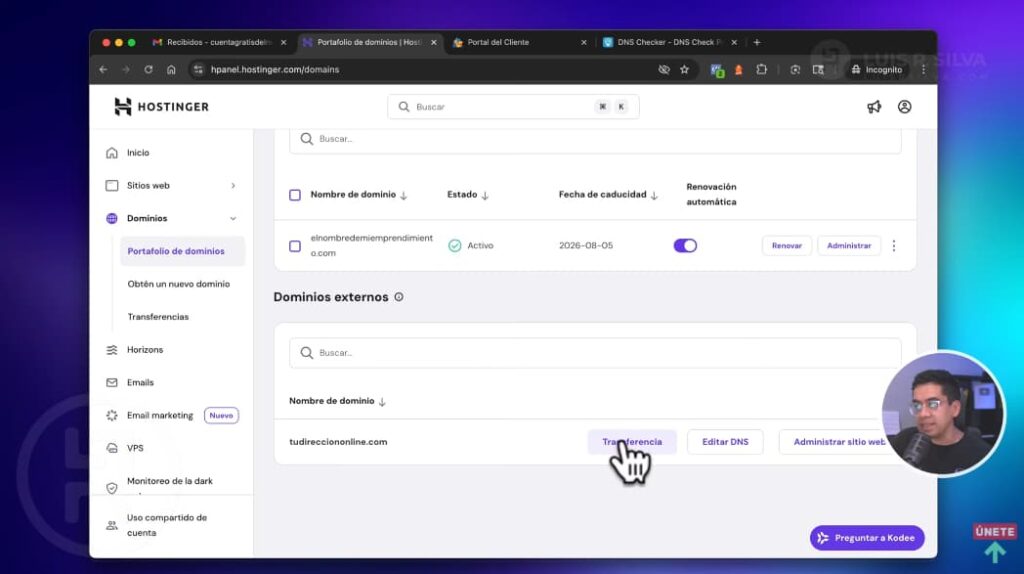Image resolution: width=1024 pixels, height=574 pixels.
Task: Click the tudireccononline.com domain name
Action: [338, 442]
